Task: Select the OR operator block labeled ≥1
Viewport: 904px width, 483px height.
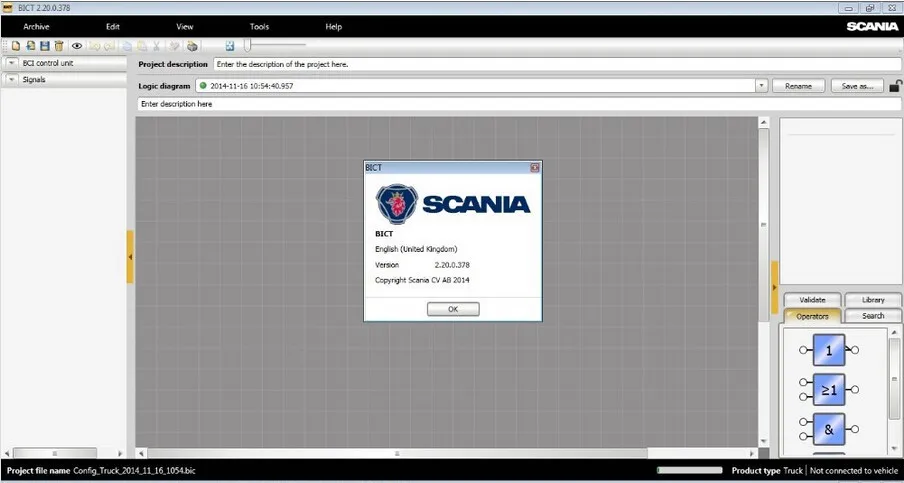Action: click(x=829, y=390)
